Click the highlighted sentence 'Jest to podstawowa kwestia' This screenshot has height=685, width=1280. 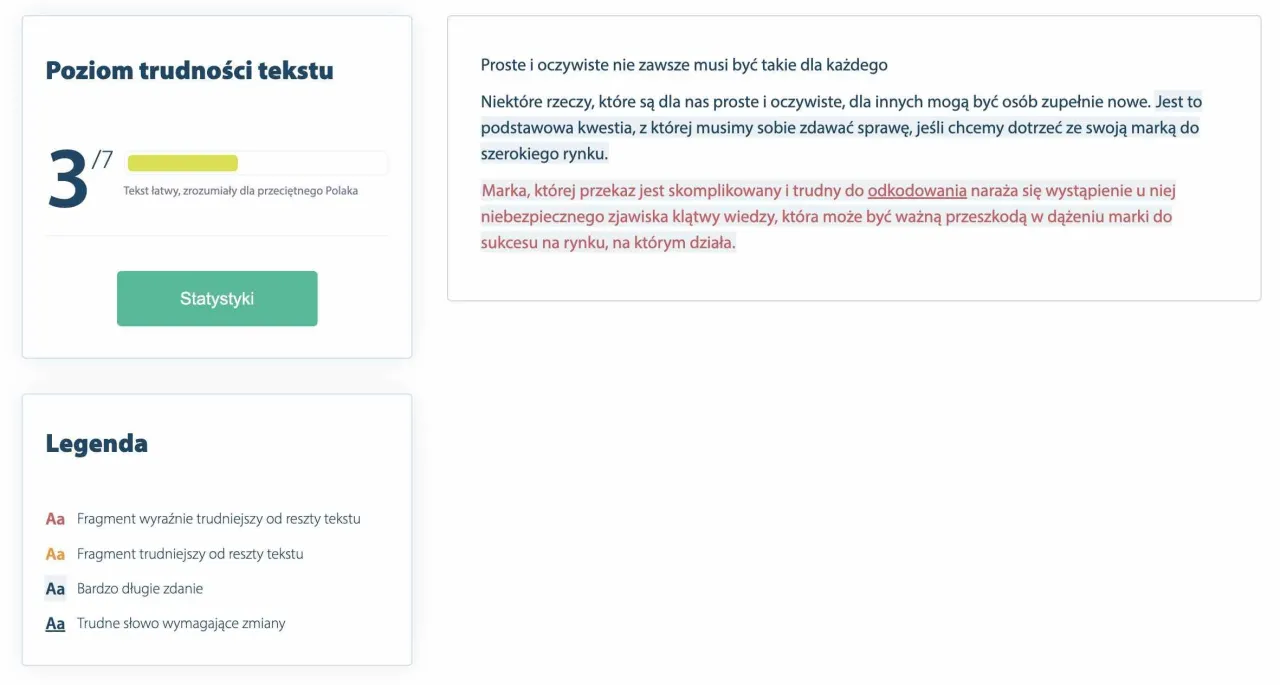840,128
